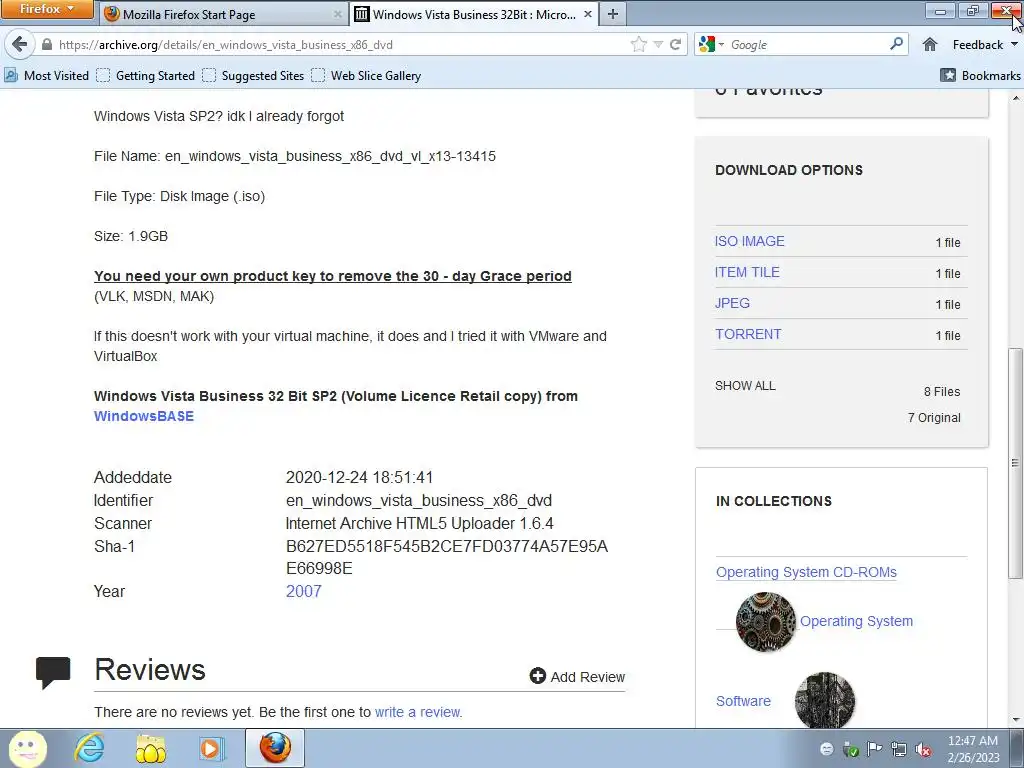Screen dimensions: 1024x768
Task: Click the Sha-1 hash value text
Action: pyautogui.click(x=447, y=557)
